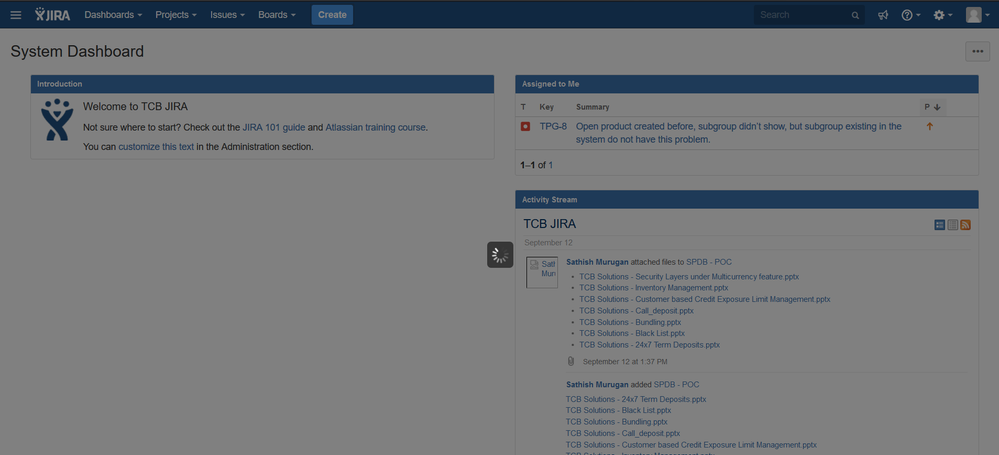The image size is (999, 455).
Task: Open the feedback megaphone icon
Action: [x=883, y=15]
